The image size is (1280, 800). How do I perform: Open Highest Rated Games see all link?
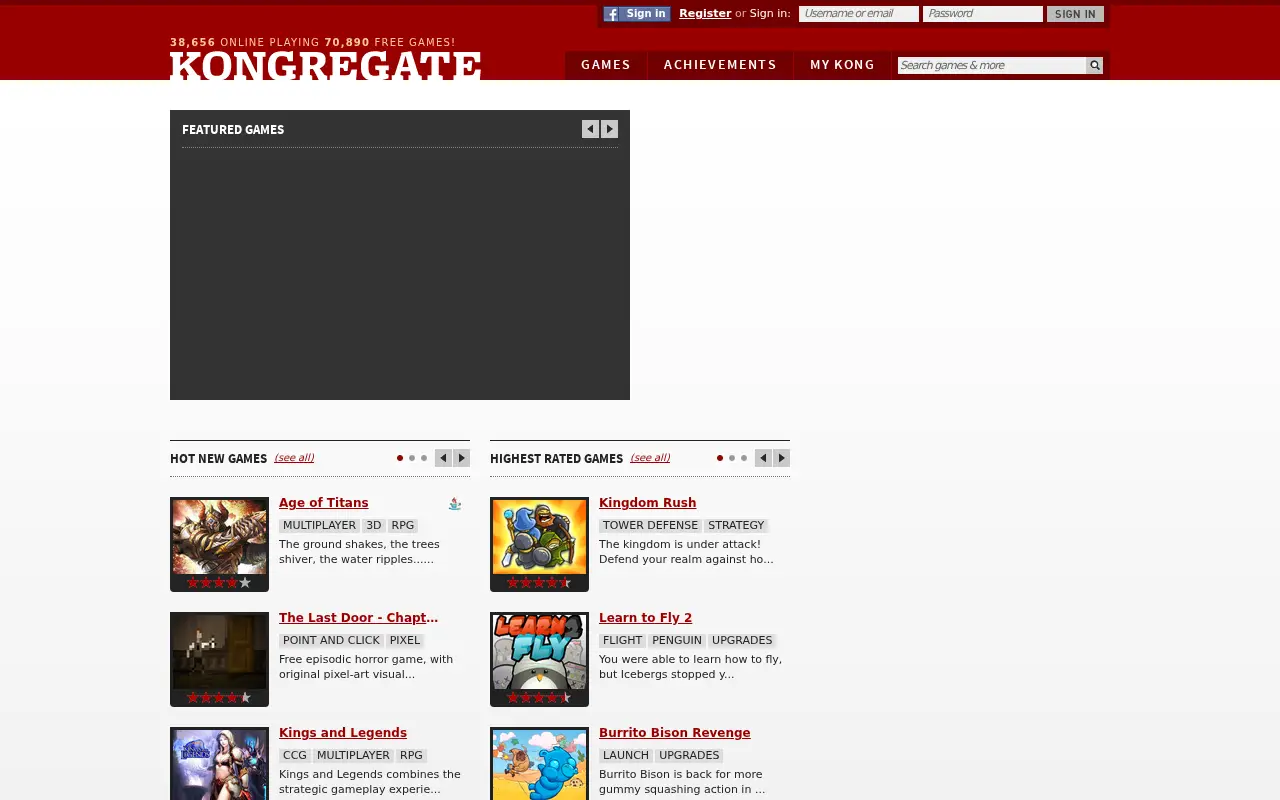(x=650, y=458)
